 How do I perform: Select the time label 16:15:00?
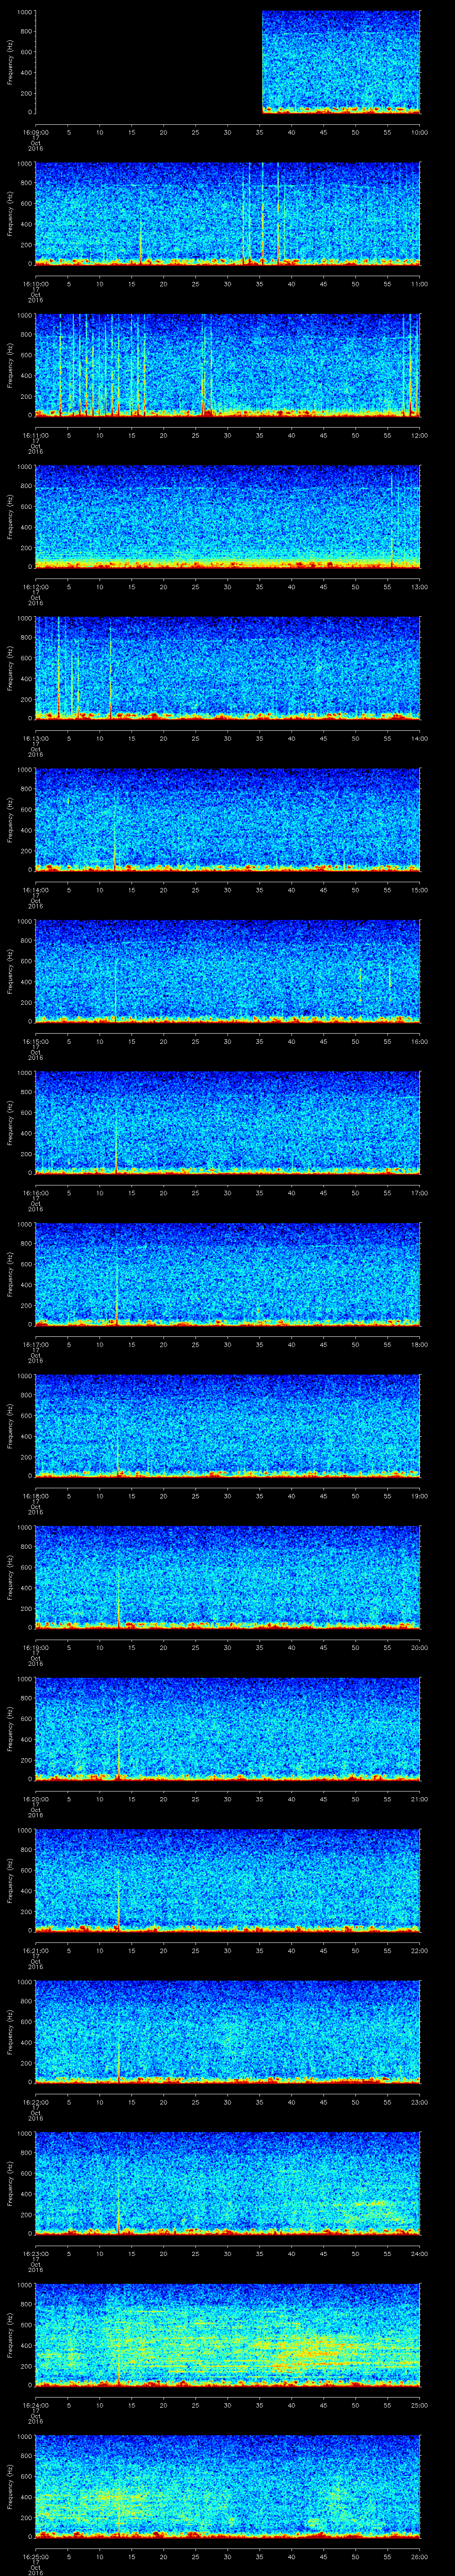click(x=35, y=1041)
